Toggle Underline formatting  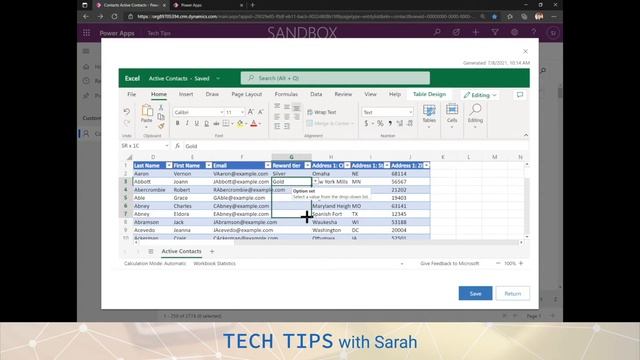tap(197, 123)
